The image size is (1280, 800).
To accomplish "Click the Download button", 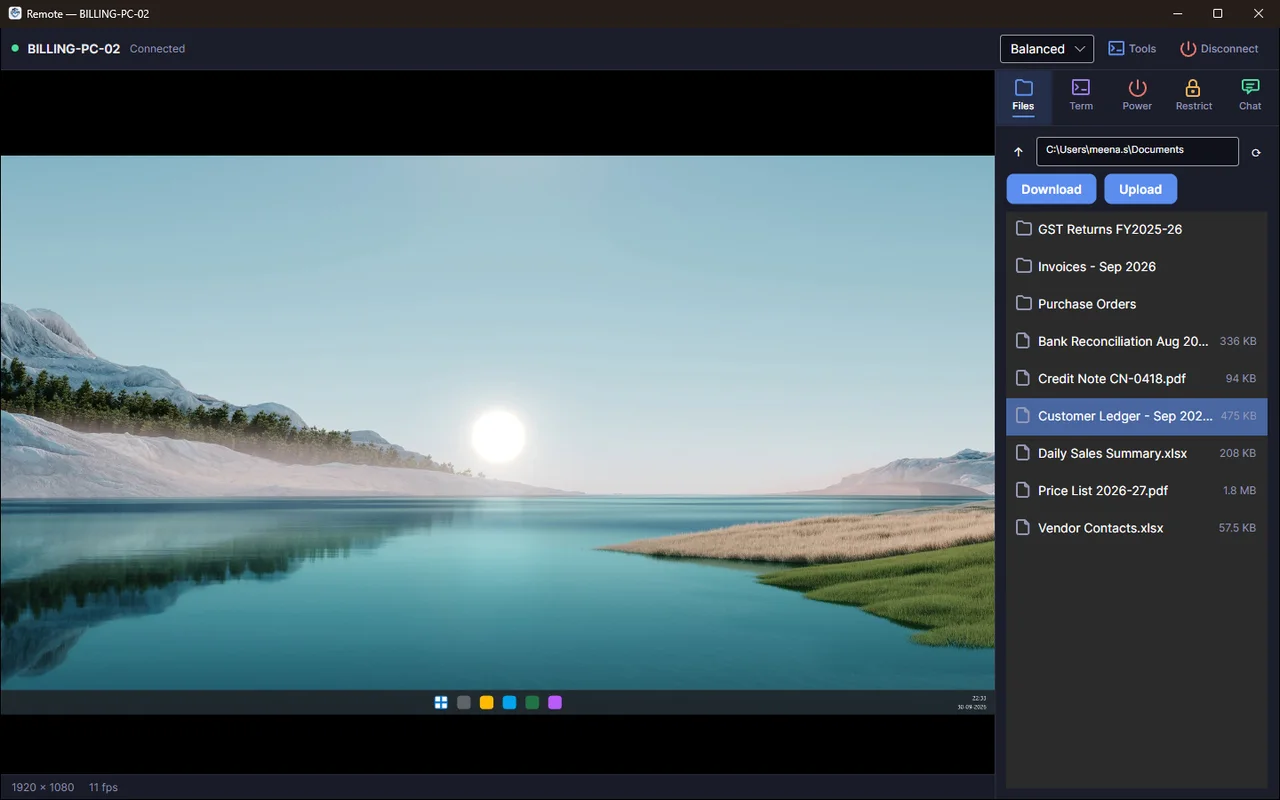I will coord(1051,189).
